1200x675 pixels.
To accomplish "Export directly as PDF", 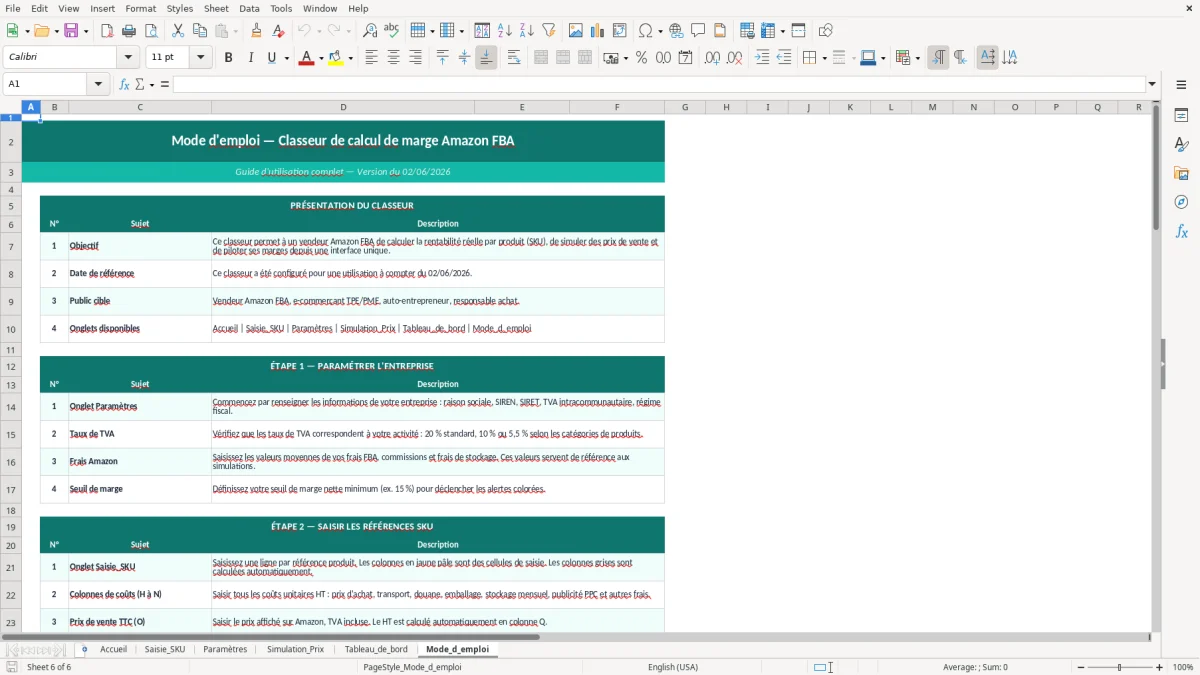I will [107, 31].
